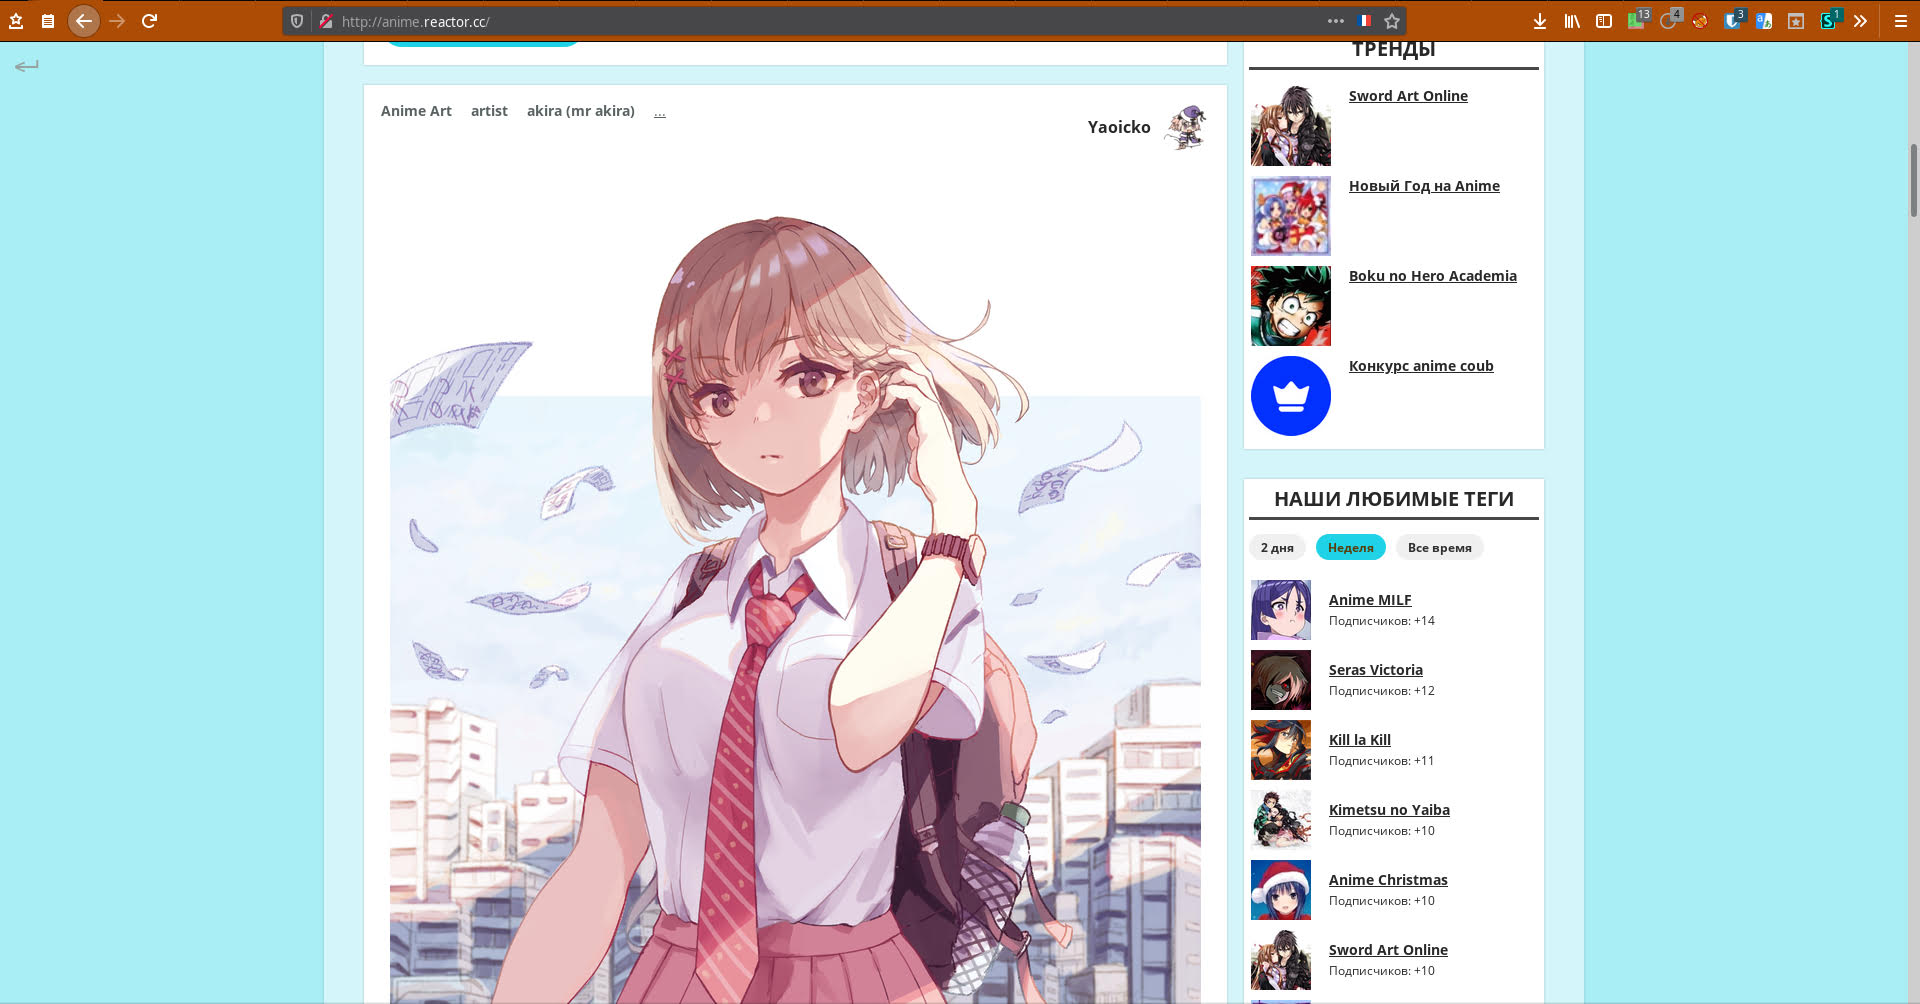The width and height of the screenshot is (1920, 1004).
Task: Click the Kill la Kill tag thumbnail
Action: (x=1281, y=750)
